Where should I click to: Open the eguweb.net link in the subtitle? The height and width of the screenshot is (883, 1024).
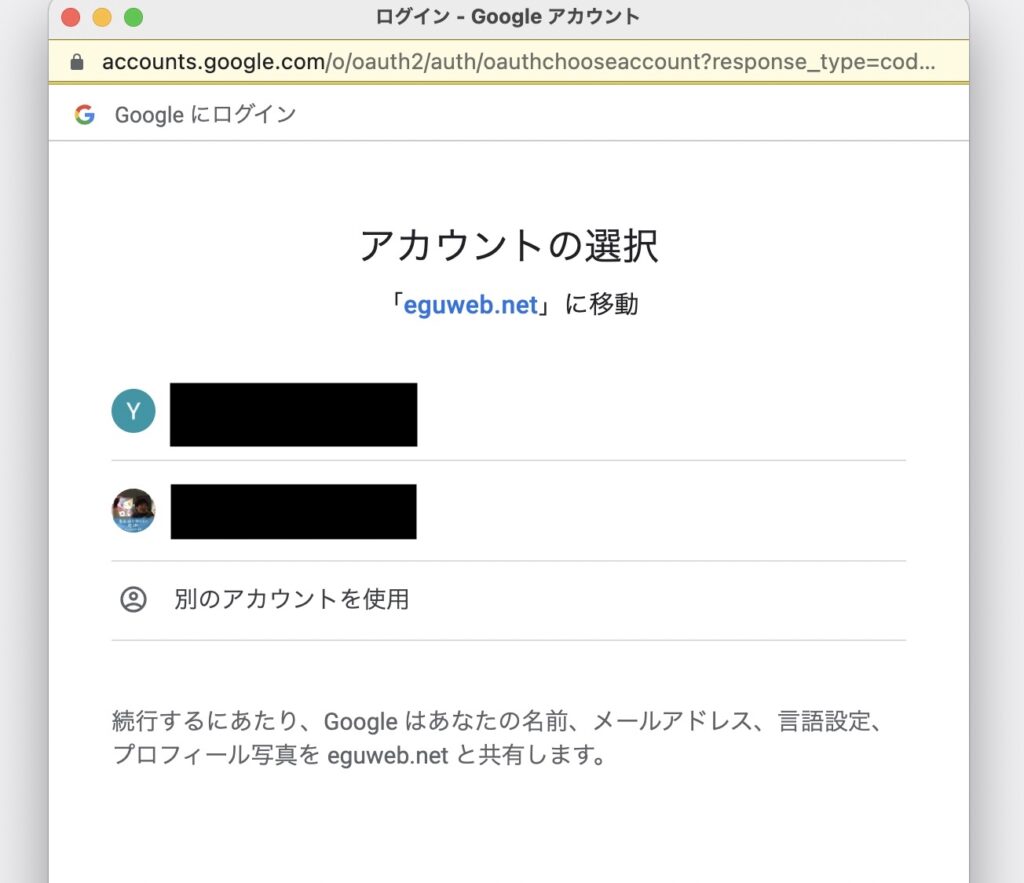(470, 305)
